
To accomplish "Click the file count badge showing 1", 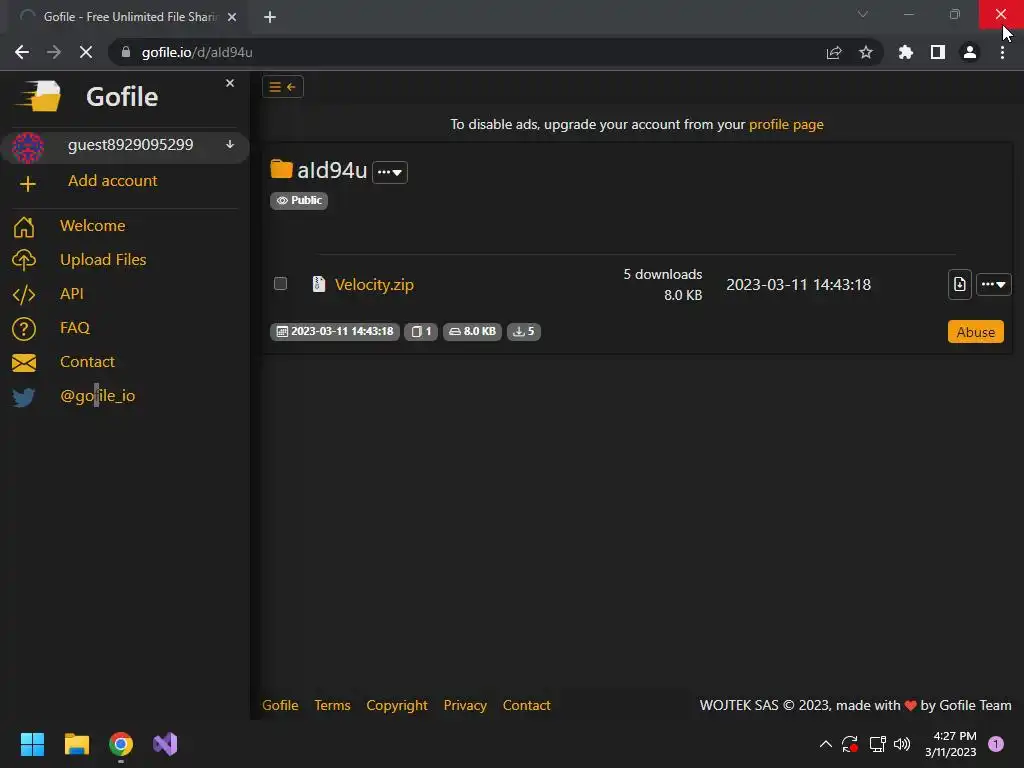I will click(x=421, y=332).
